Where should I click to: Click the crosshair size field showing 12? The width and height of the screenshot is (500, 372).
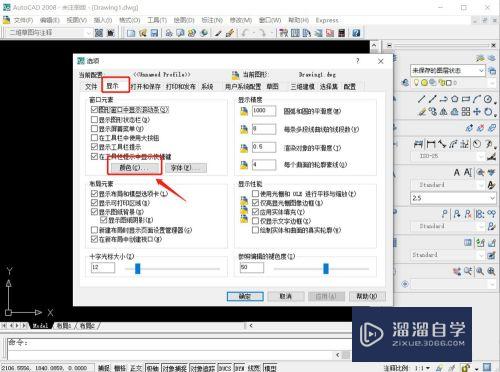tap(103, 268)
